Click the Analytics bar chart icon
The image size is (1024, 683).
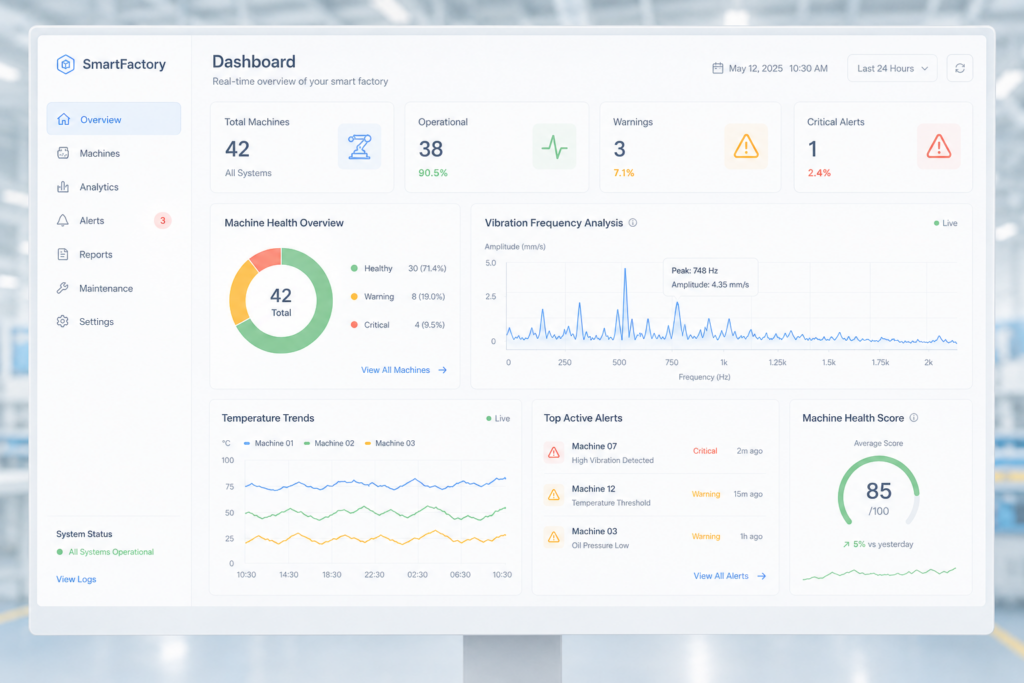coord(63,187)
